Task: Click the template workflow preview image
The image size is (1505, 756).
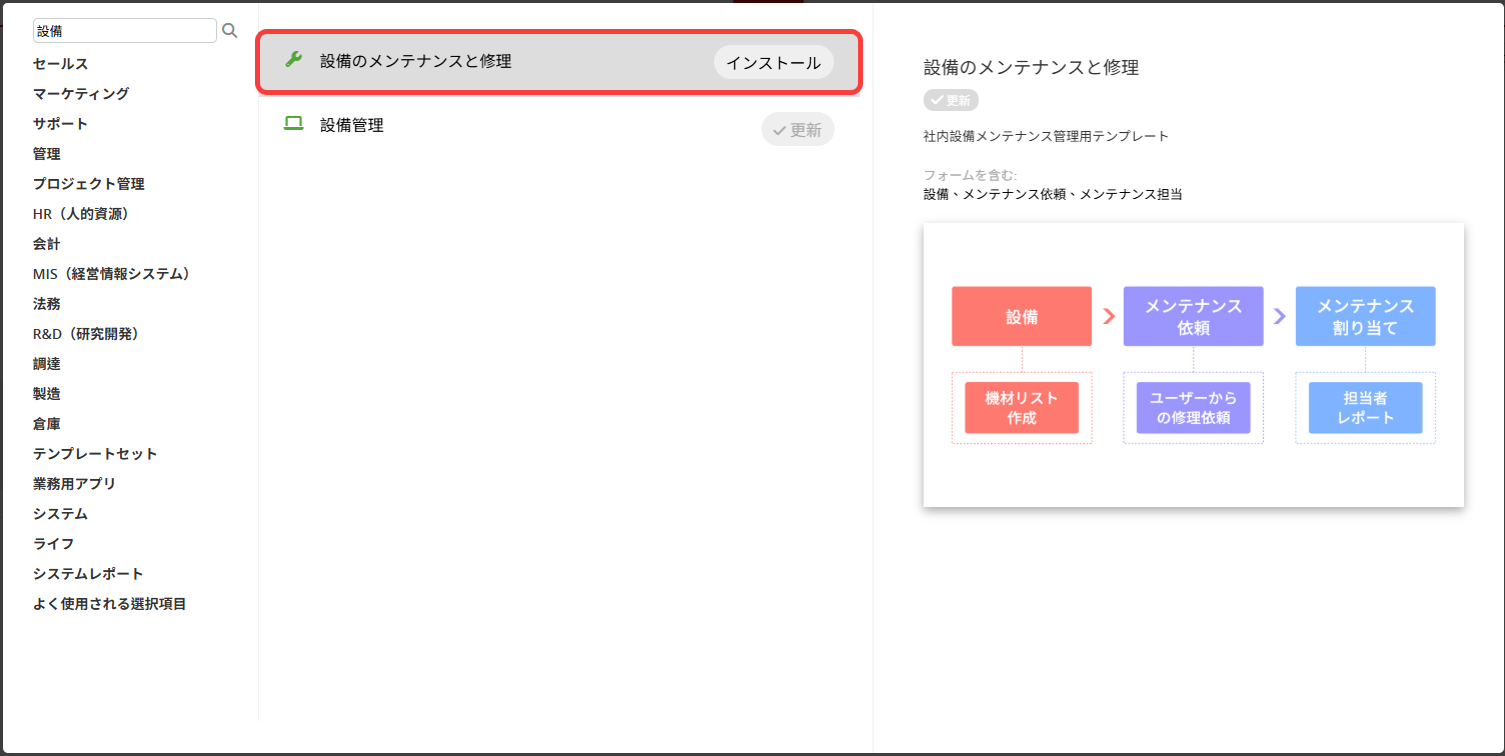Action: (1193, 364)
